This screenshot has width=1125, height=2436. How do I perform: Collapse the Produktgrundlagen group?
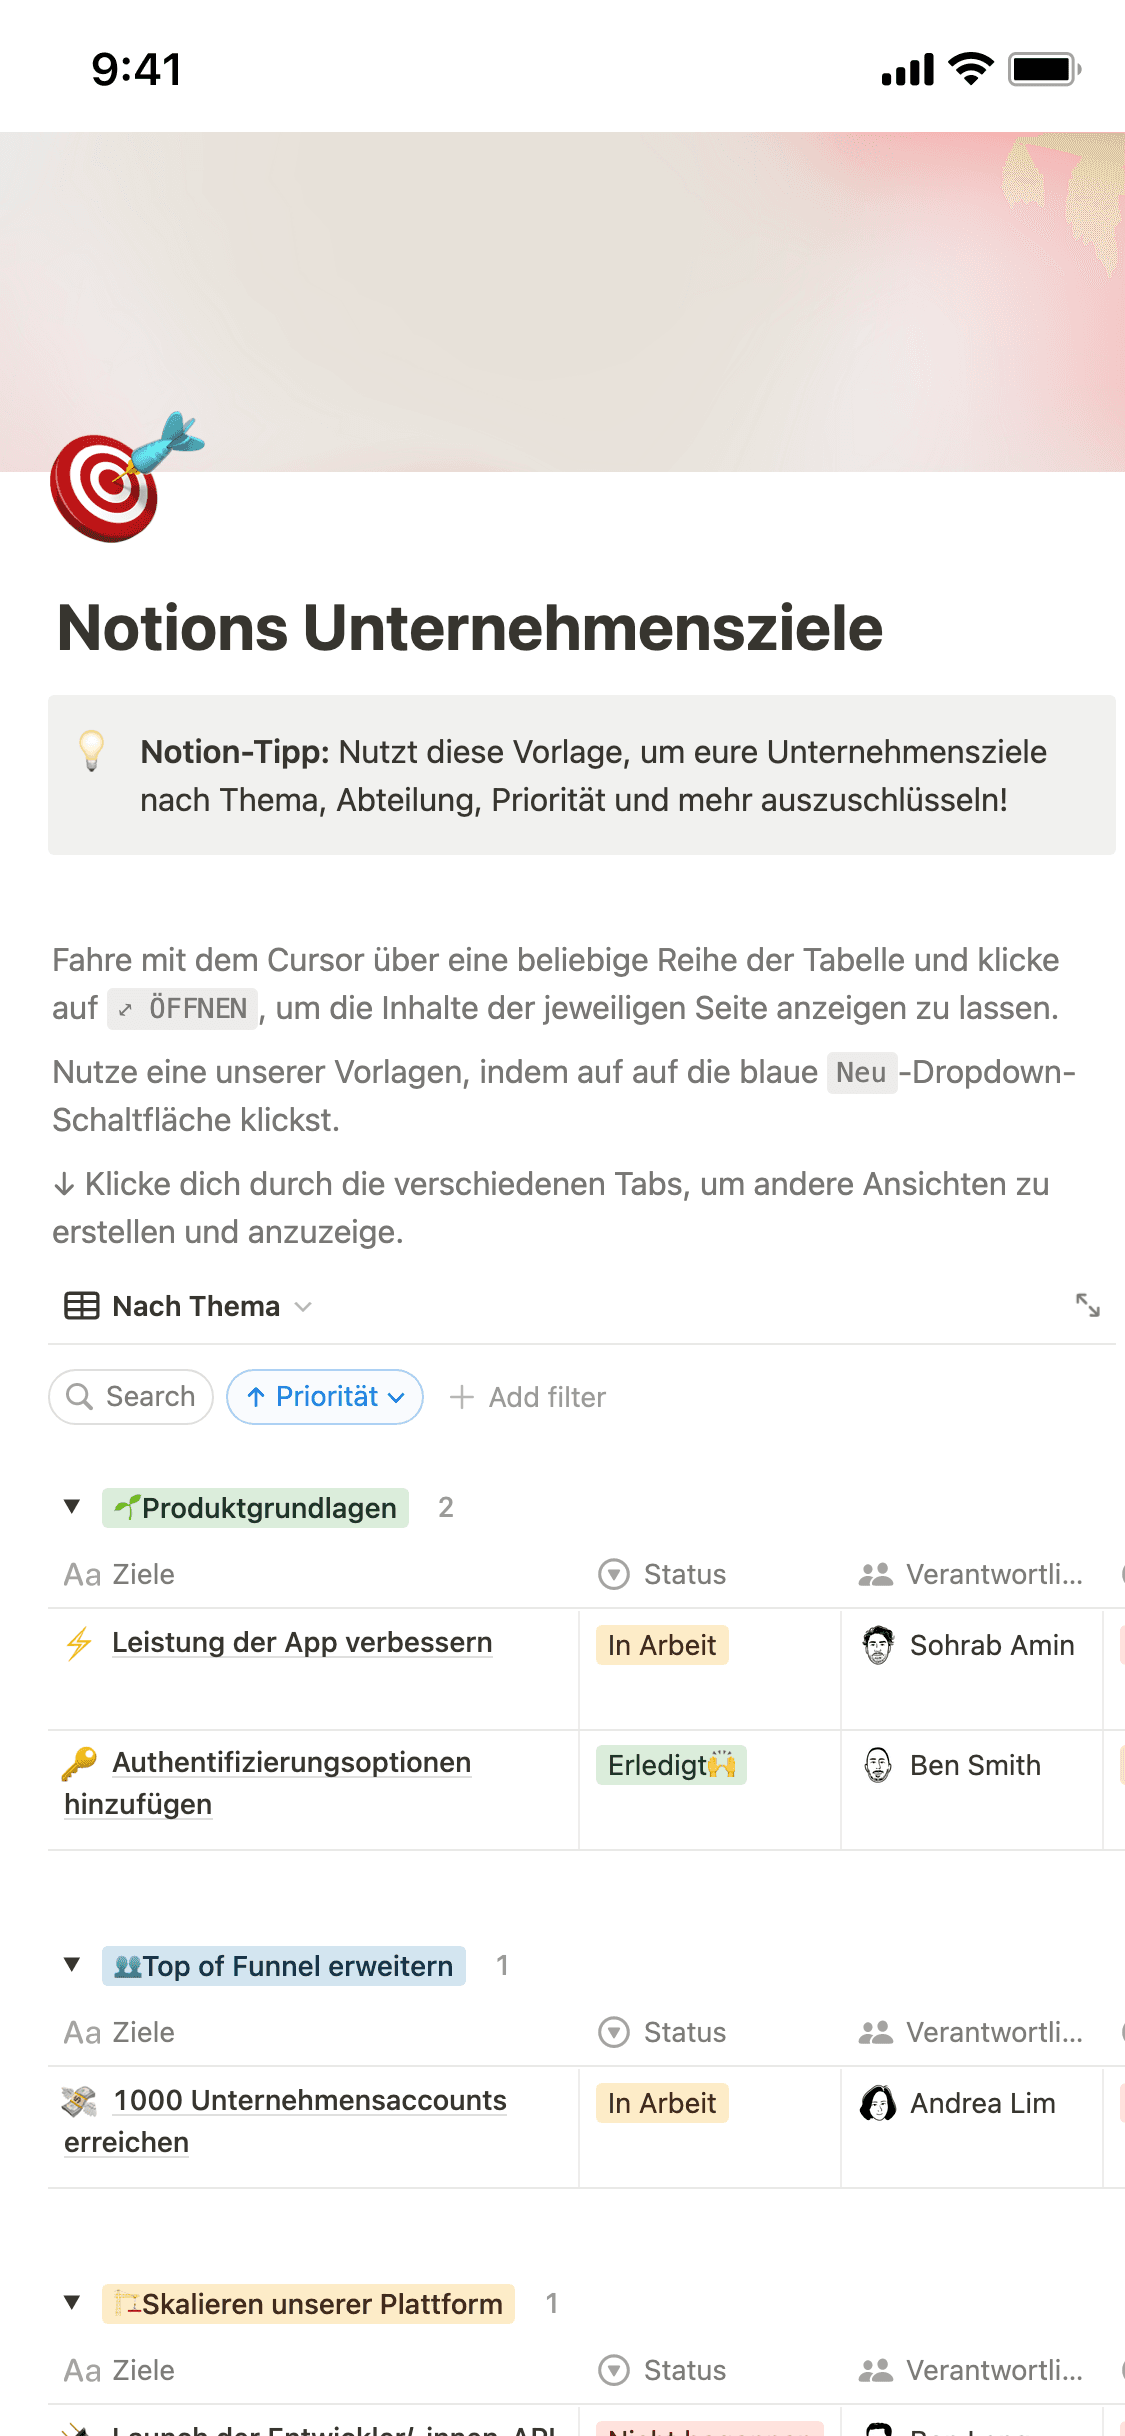(72, 1507)
